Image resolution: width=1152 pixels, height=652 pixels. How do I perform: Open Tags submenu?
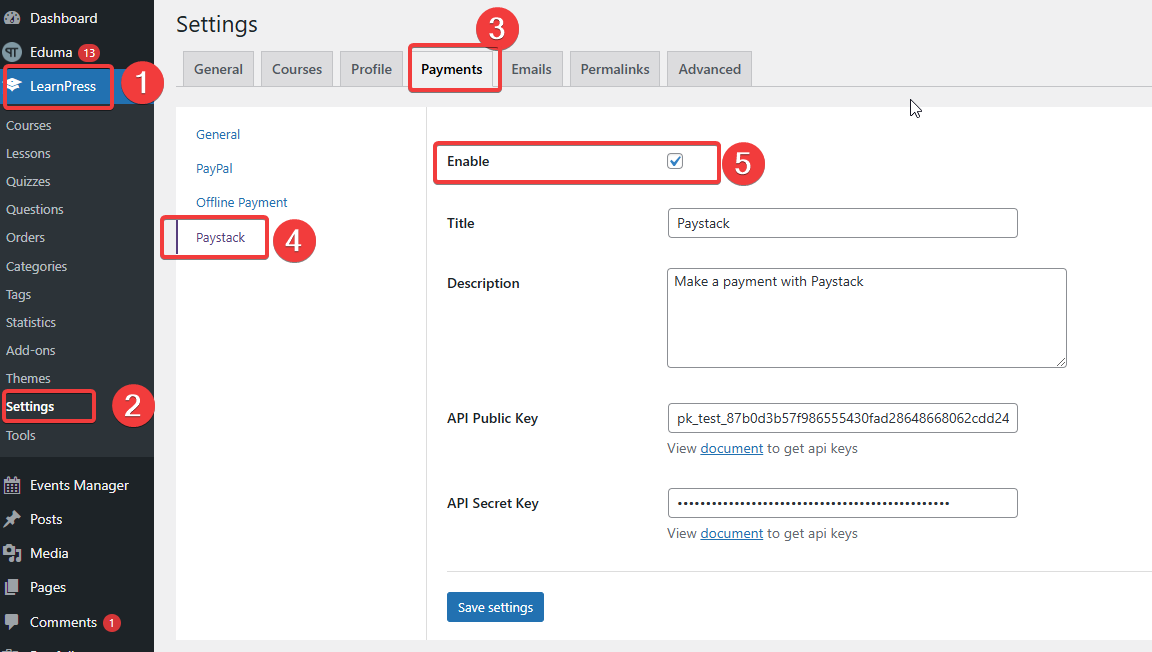click(x=18, y=295)
